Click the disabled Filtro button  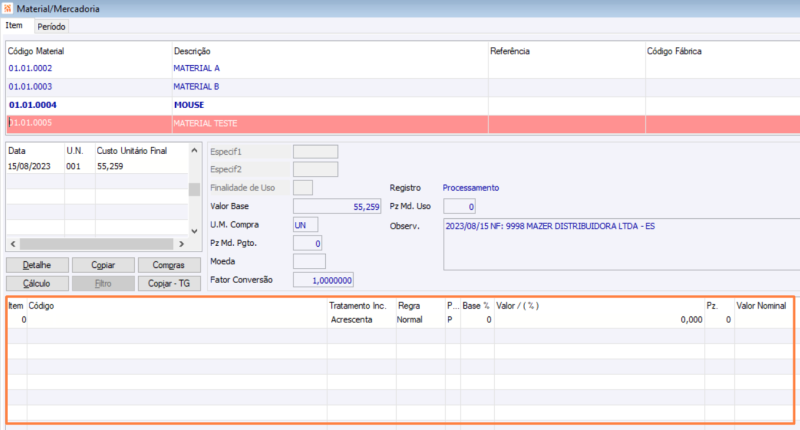(103, 284)
